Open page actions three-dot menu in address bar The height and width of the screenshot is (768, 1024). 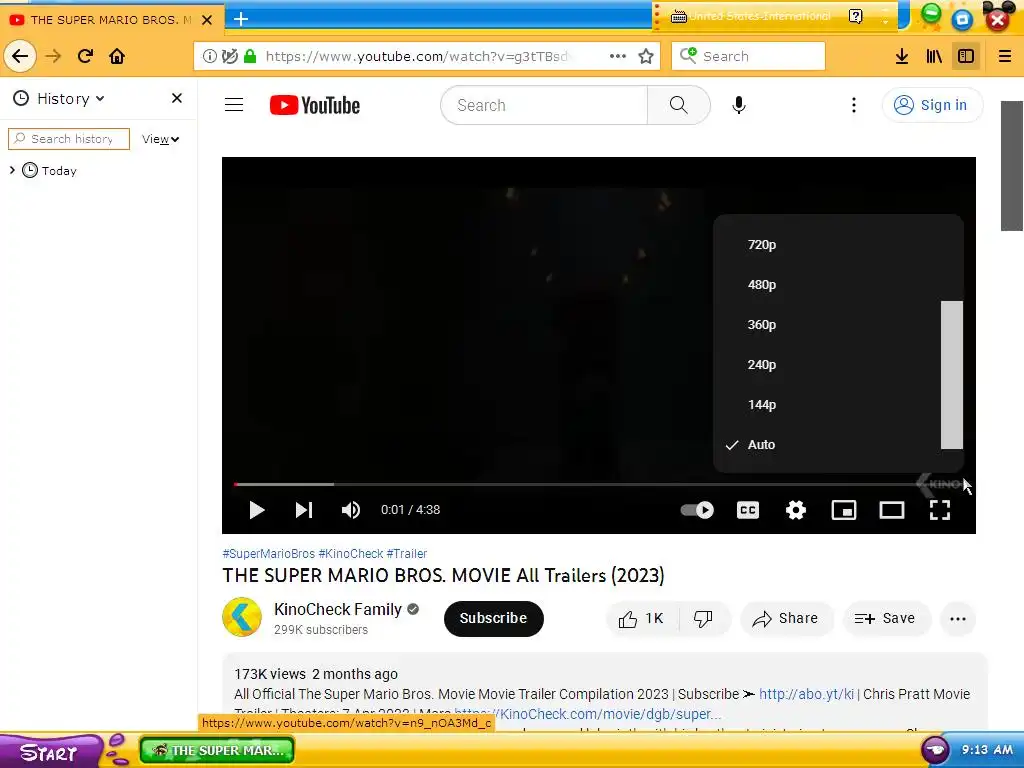click(x=618, y=56)
